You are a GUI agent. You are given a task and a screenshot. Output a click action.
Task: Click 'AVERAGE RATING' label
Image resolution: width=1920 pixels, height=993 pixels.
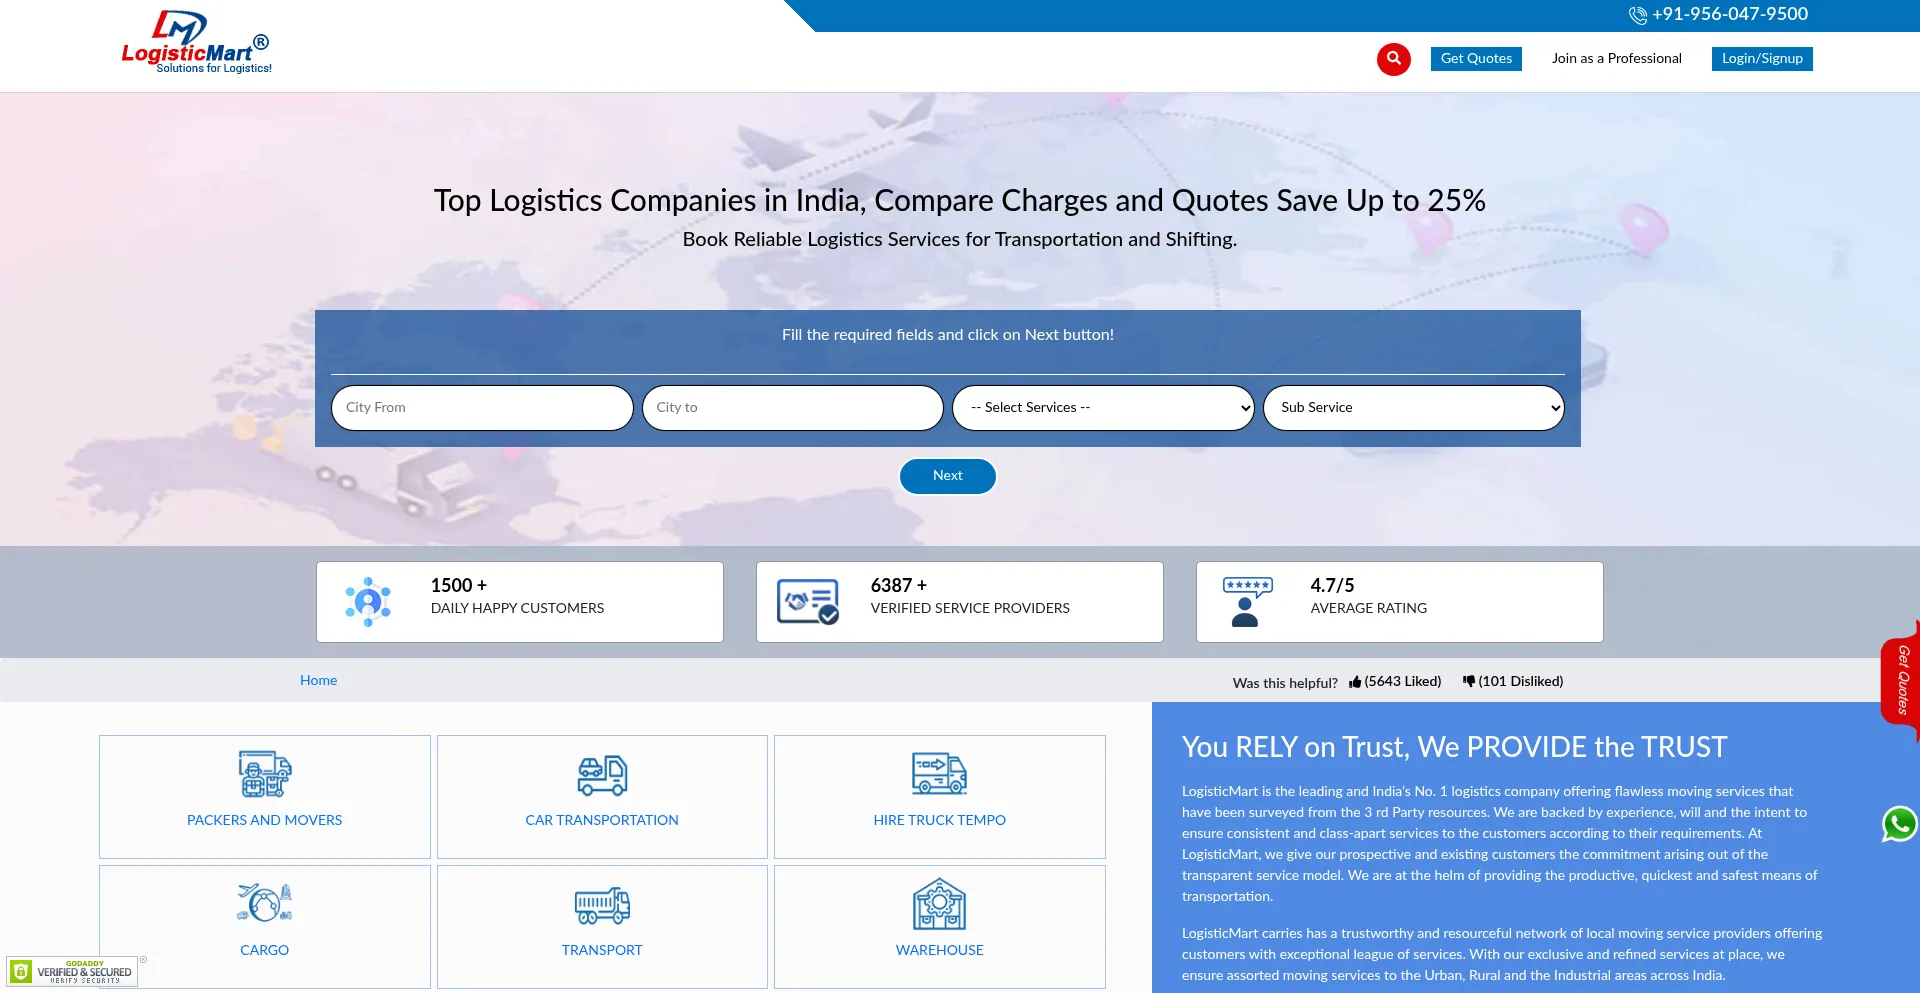1369,609
